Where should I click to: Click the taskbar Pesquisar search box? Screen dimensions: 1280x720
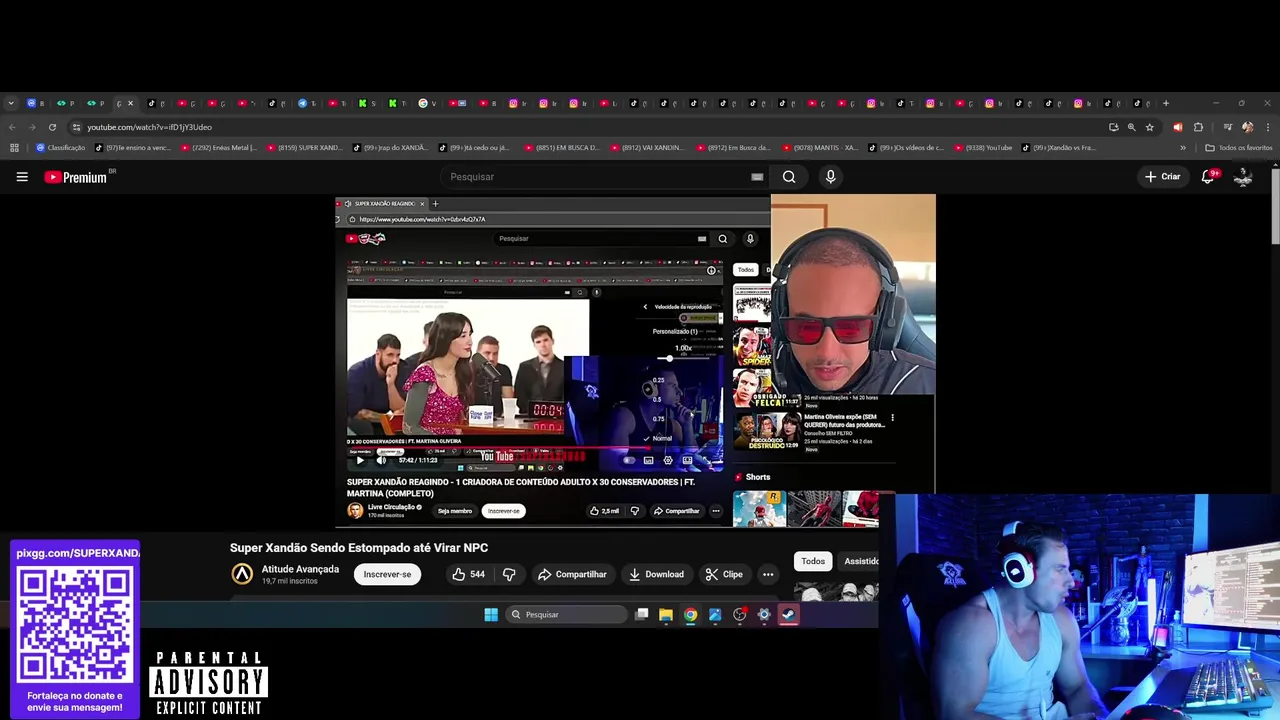coord(566,615)
